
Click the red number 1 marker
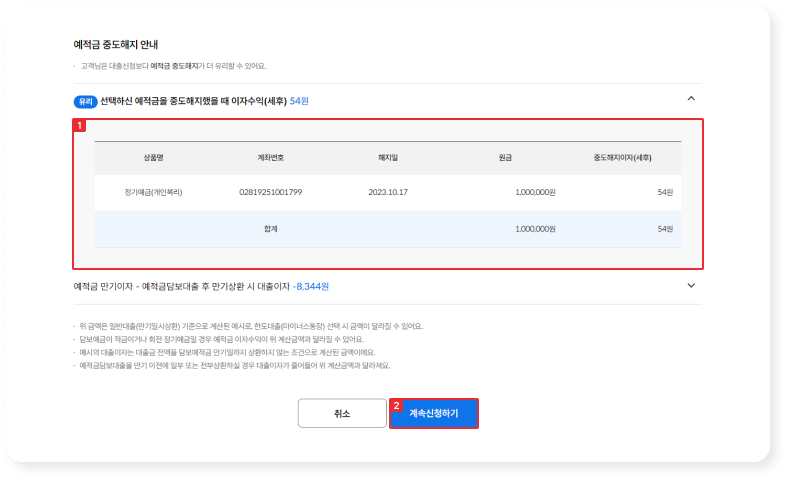[79, 126]
